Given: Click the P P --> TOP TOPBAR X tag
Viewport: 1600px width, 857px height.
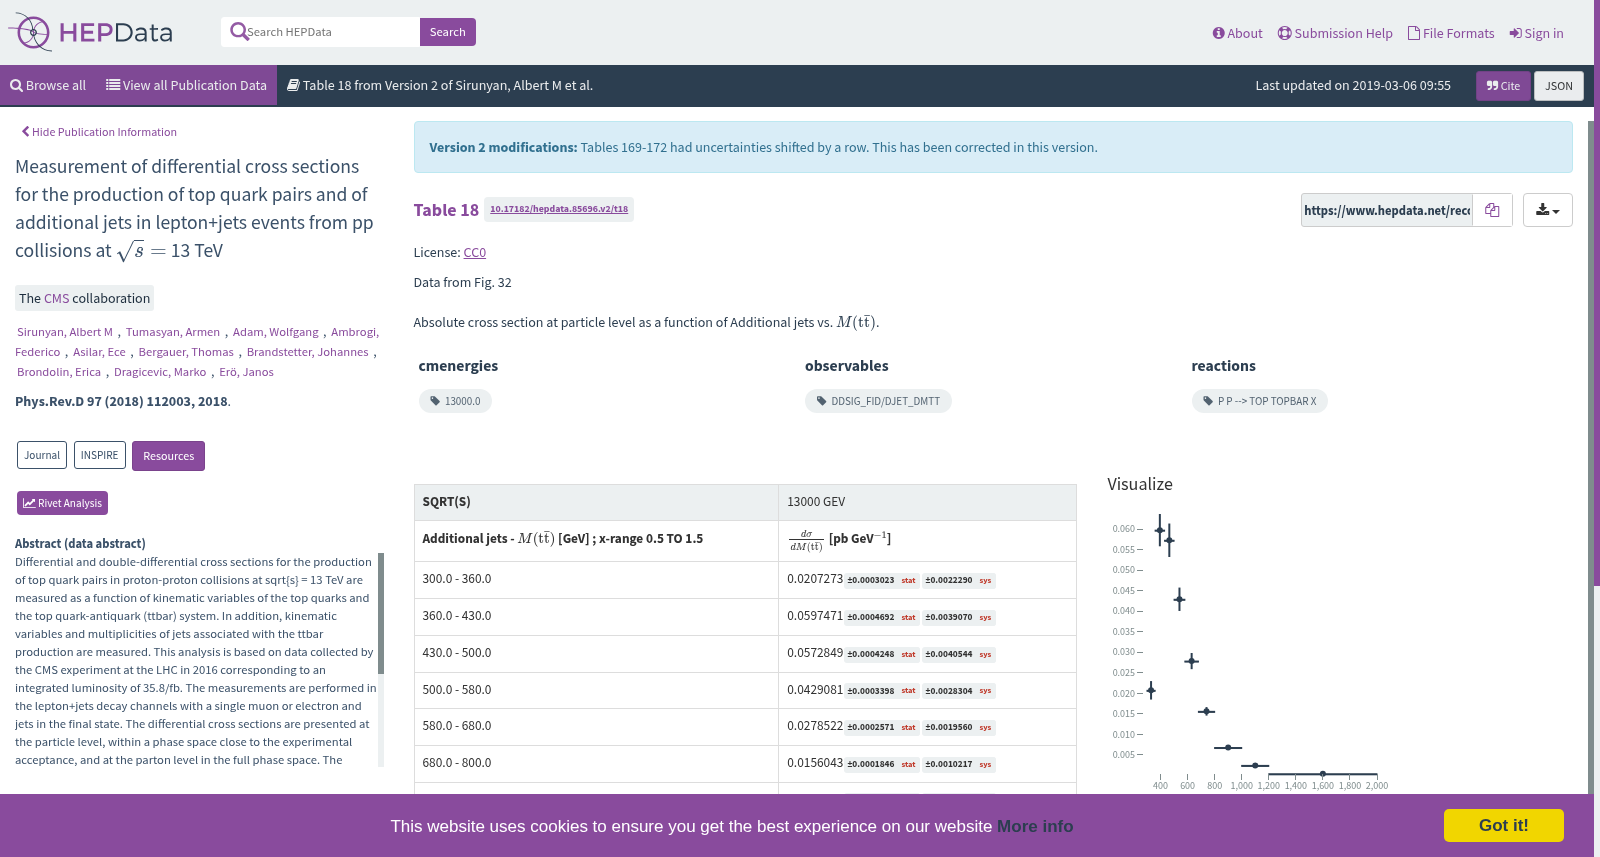Looking at the screenshot, I should (1259, 401).
